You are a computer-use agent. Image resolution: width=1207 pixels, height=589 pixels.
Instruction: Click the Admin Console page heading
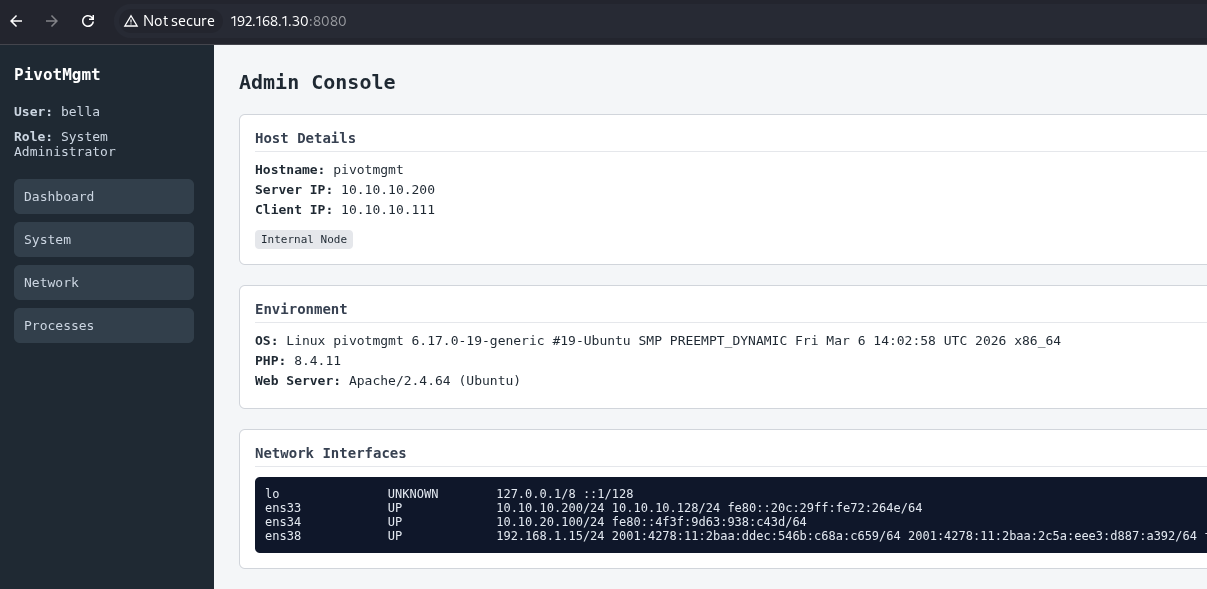(x=317, y=82)
